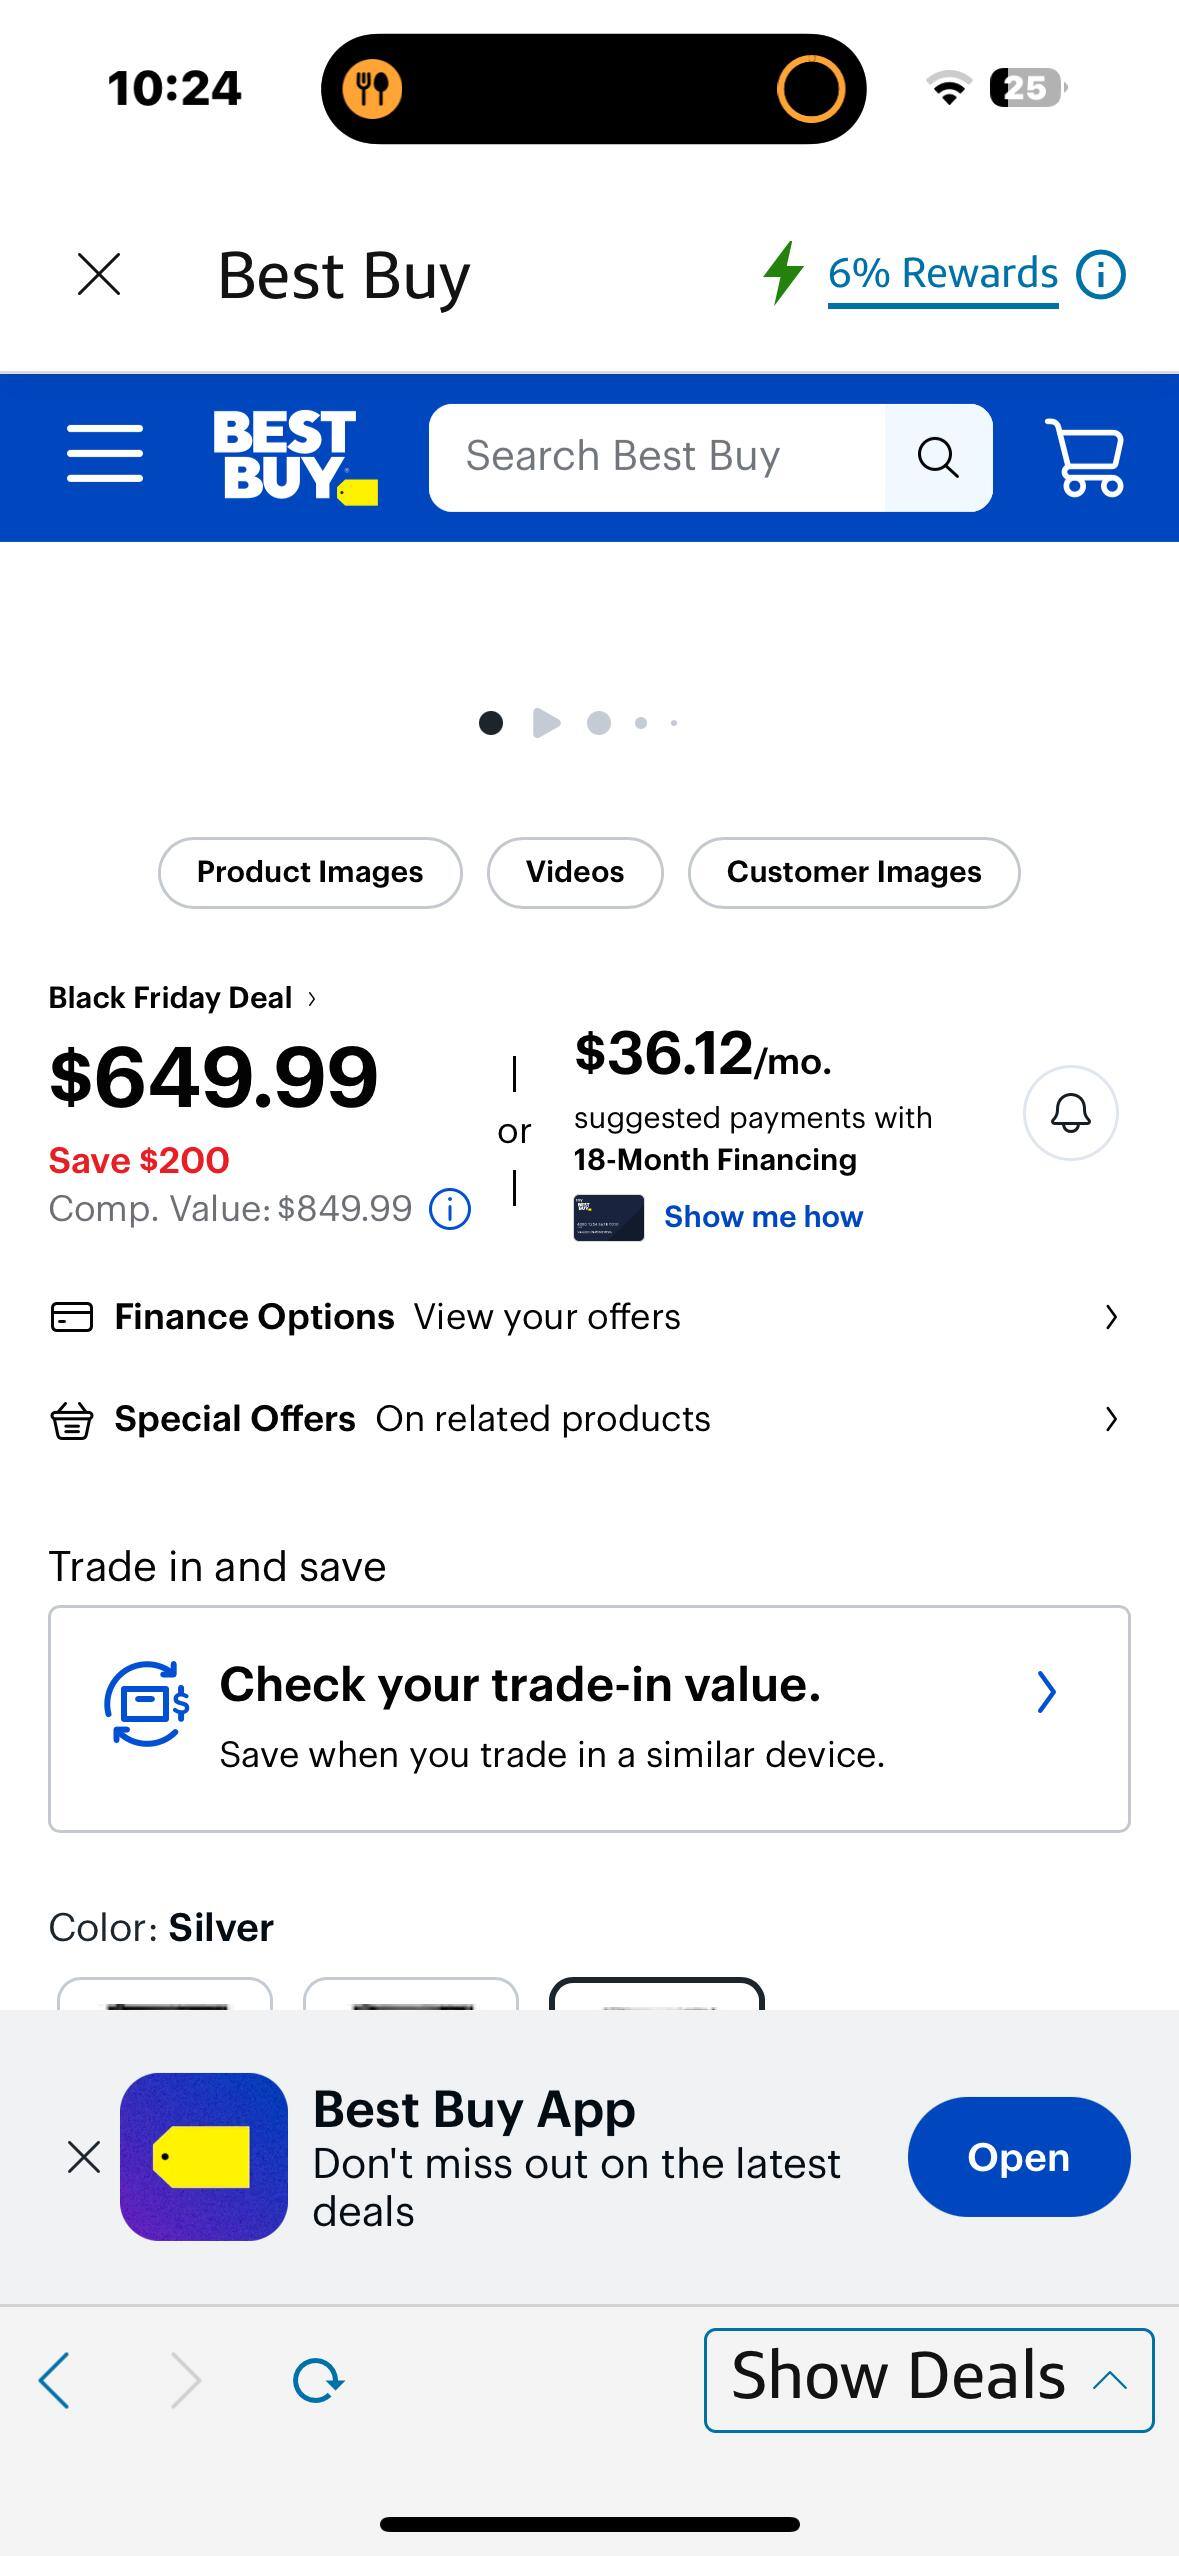The height and width of the screenshot is (2556, 1179).
Task: Tap Open to launch the Best Buy App
Action: [x=1017, y=2157]
